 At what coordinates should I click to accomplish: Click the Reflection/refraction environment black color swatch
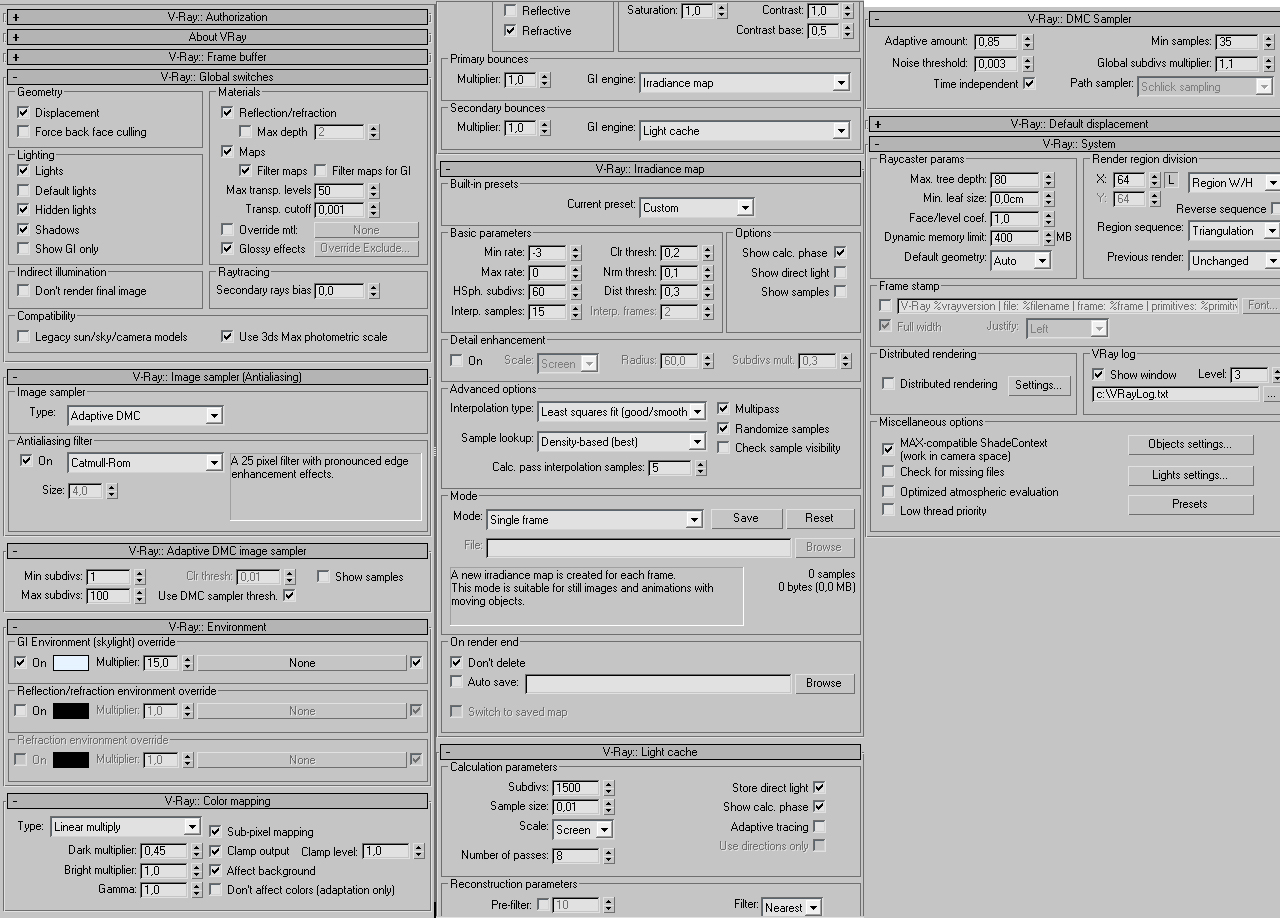(71, 711)
